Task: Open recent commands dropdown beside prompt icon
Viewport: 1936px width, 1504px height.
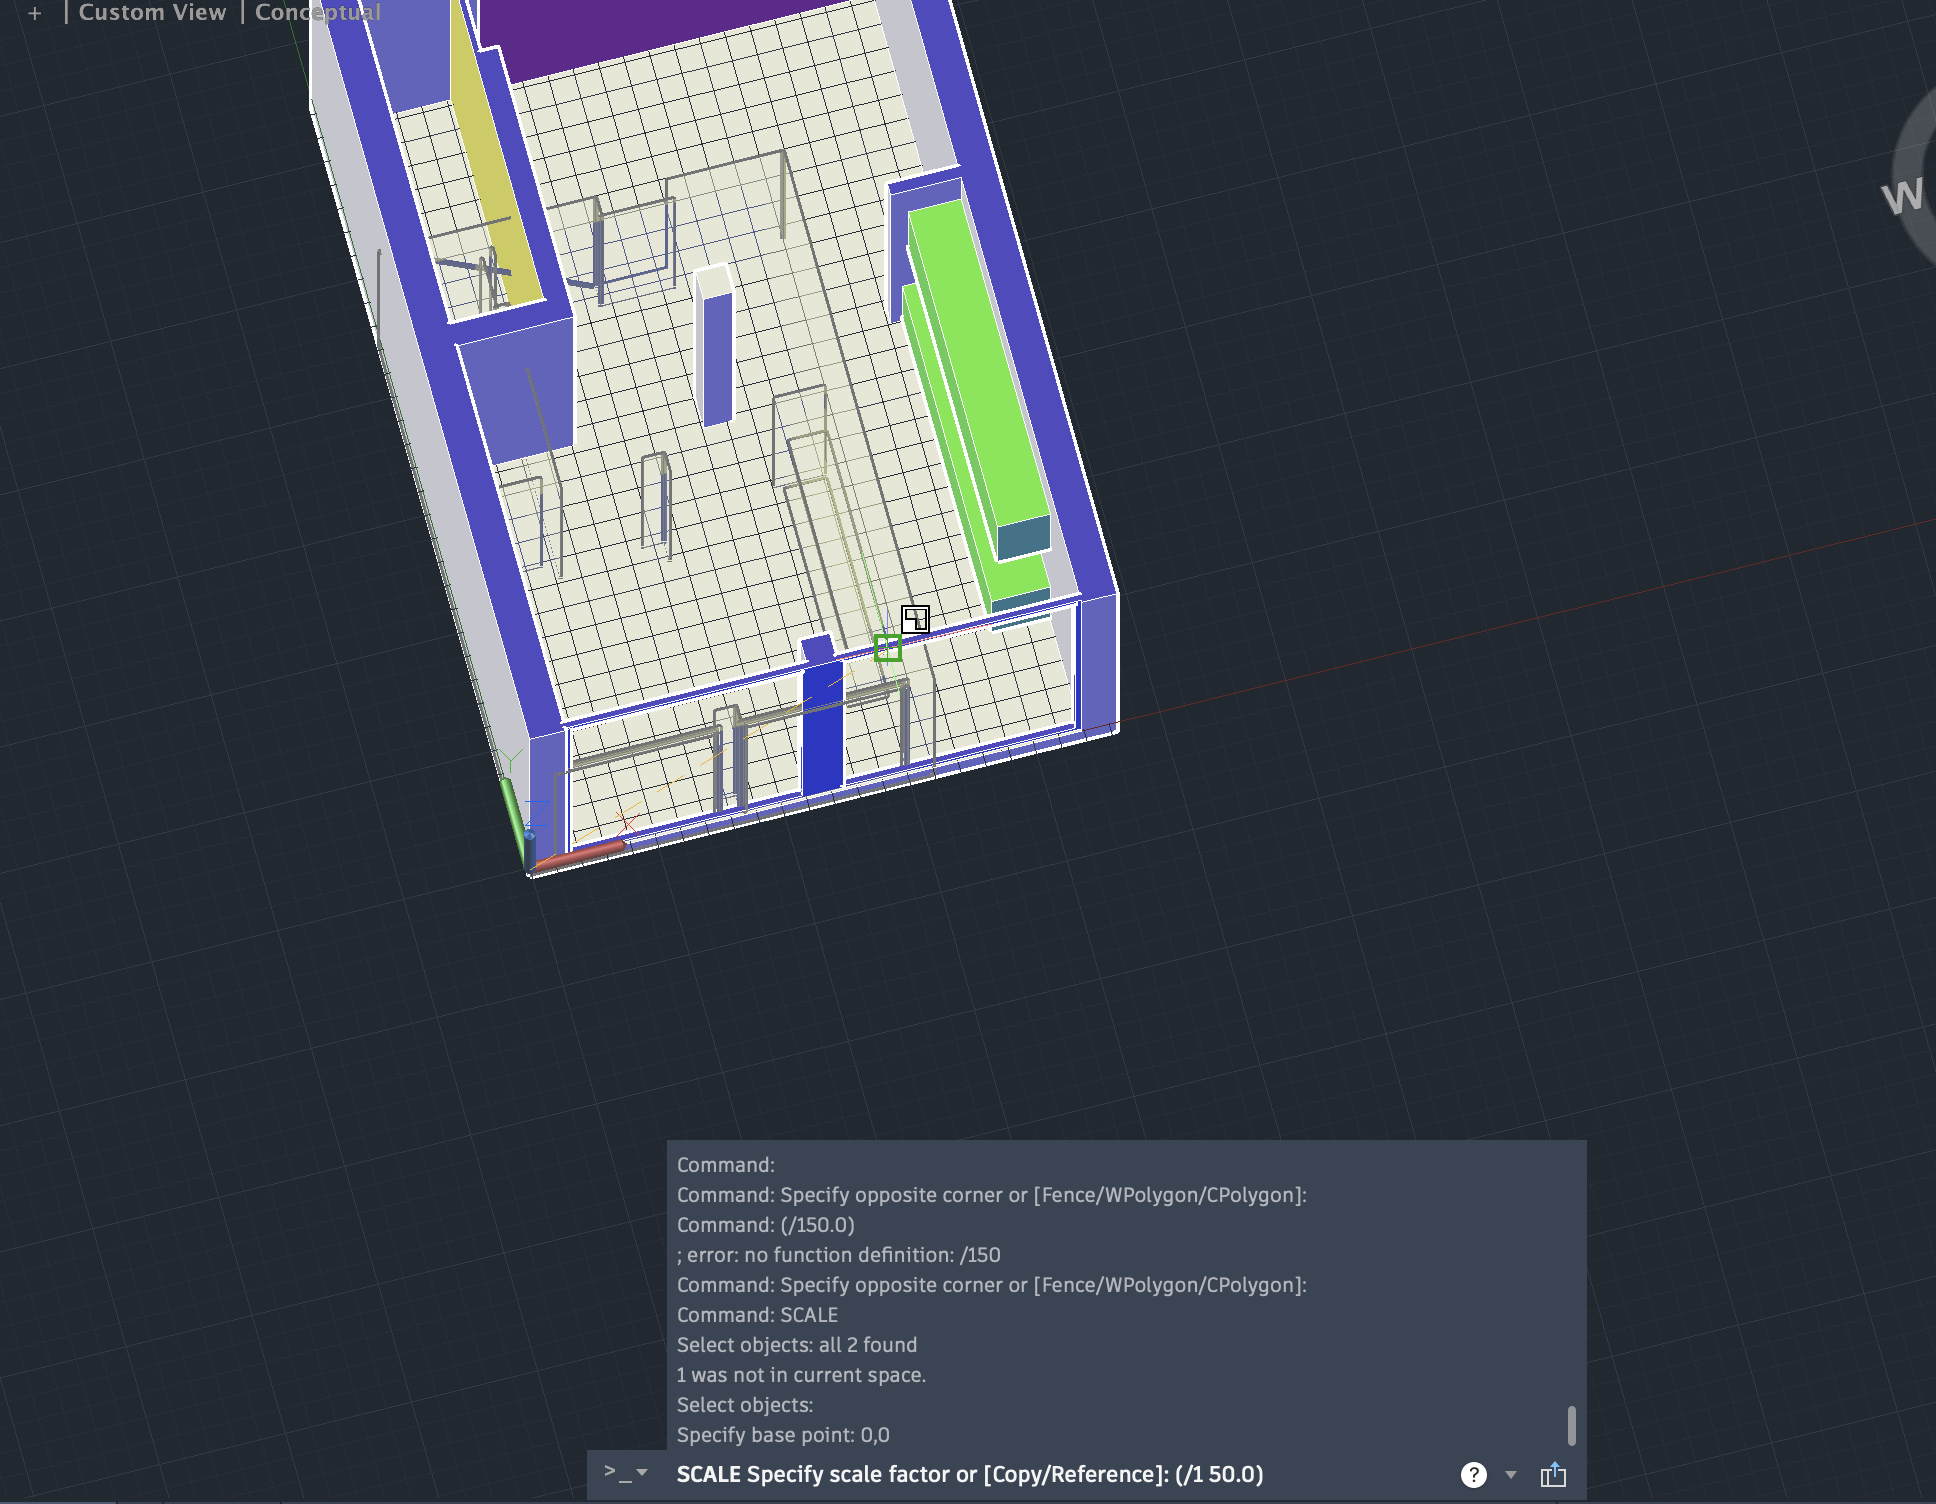Action: [x=643, y=1473]
